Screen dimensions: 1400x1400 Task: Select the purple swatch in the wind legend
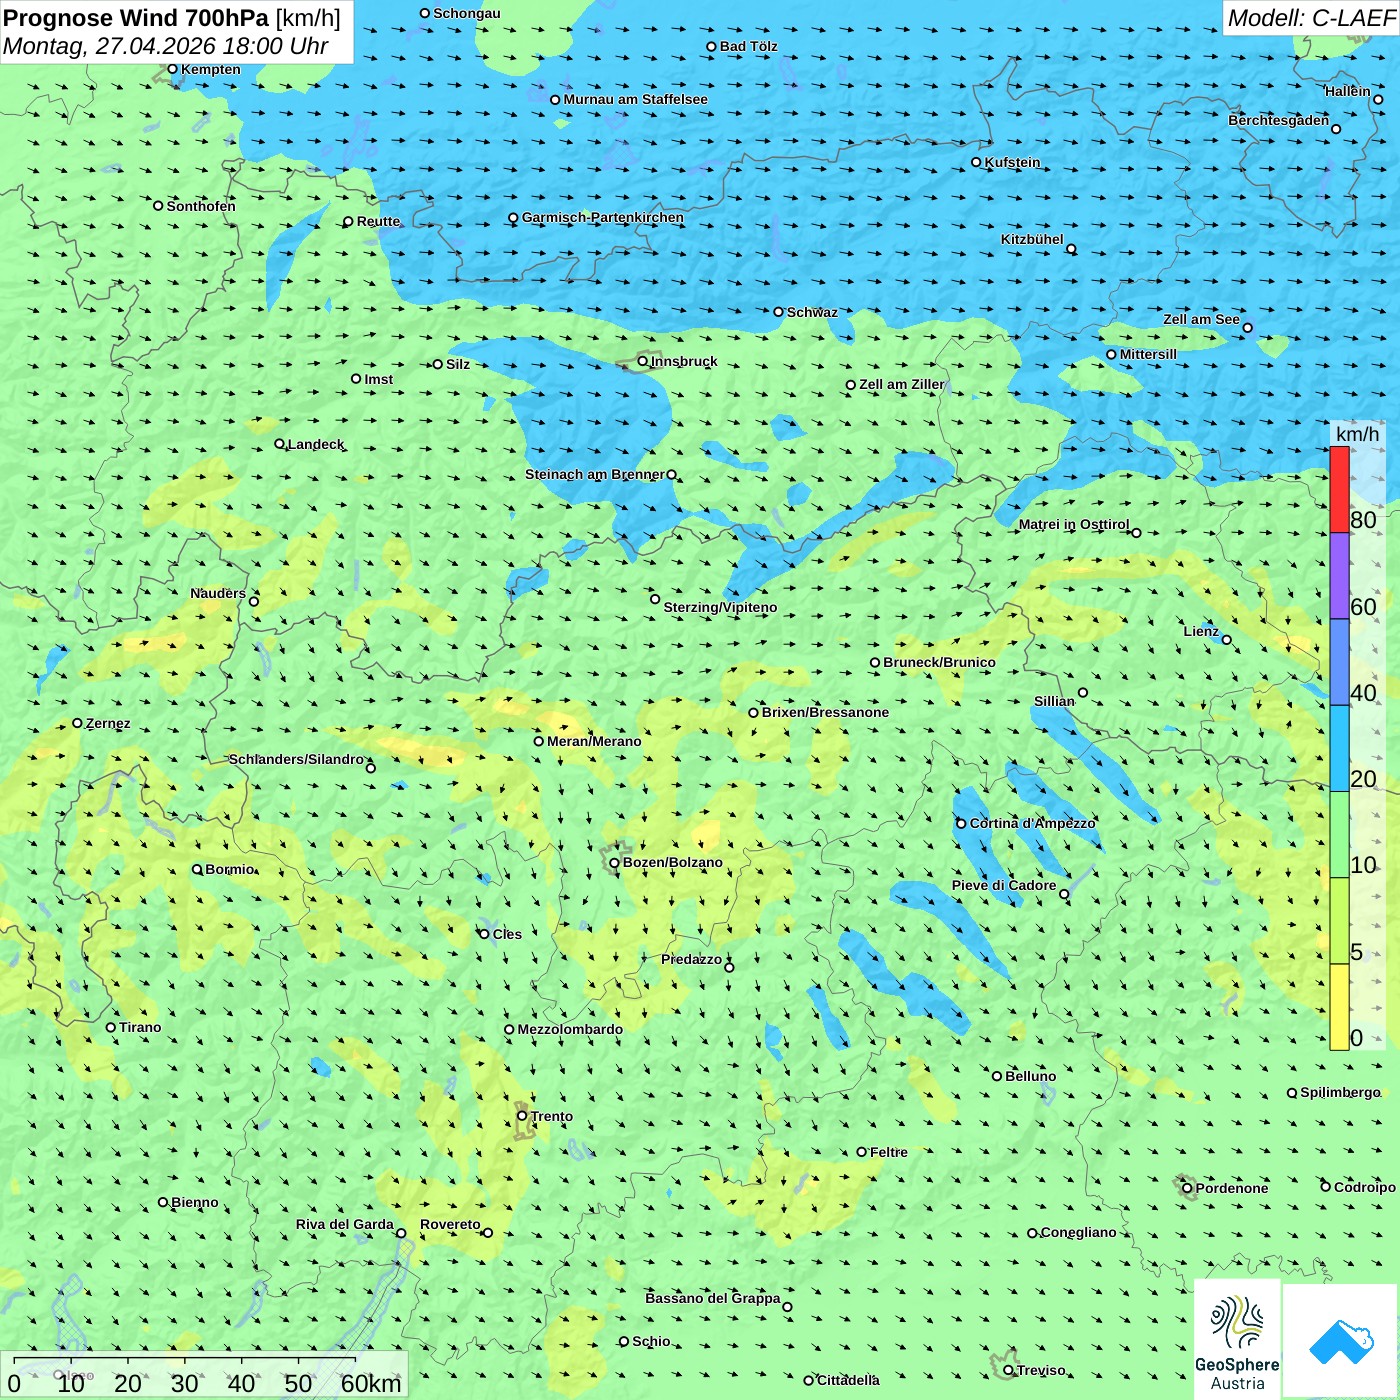pyautogui.click(x=1339, y=576)
